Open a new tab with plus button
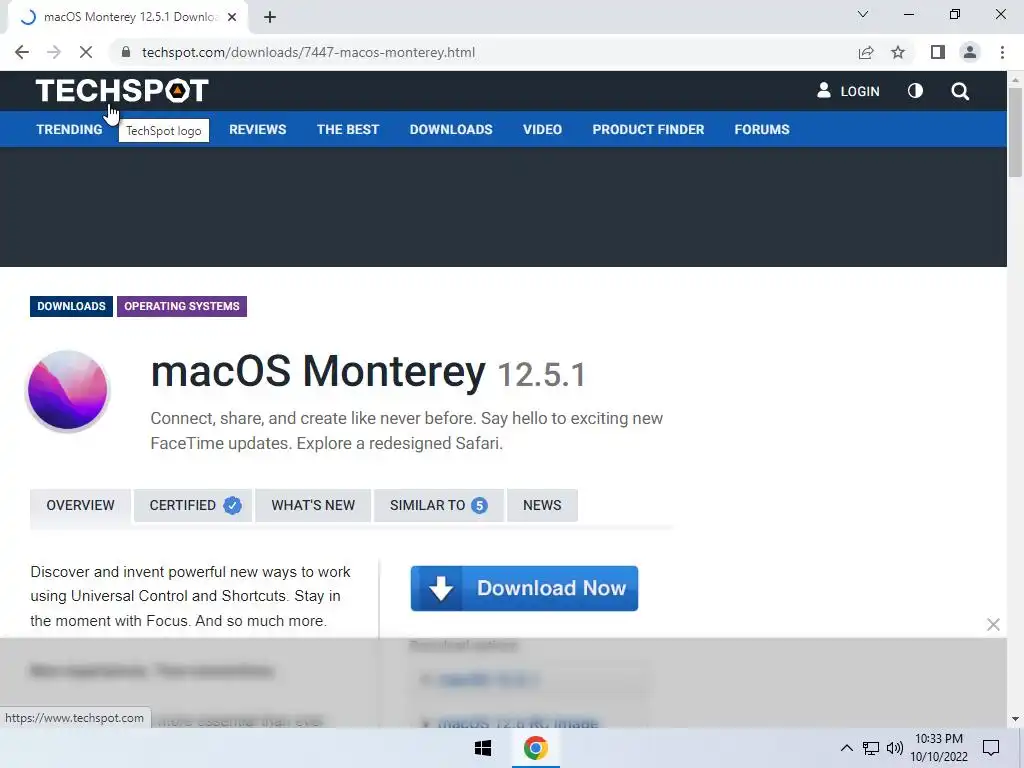 pos(270,18)
